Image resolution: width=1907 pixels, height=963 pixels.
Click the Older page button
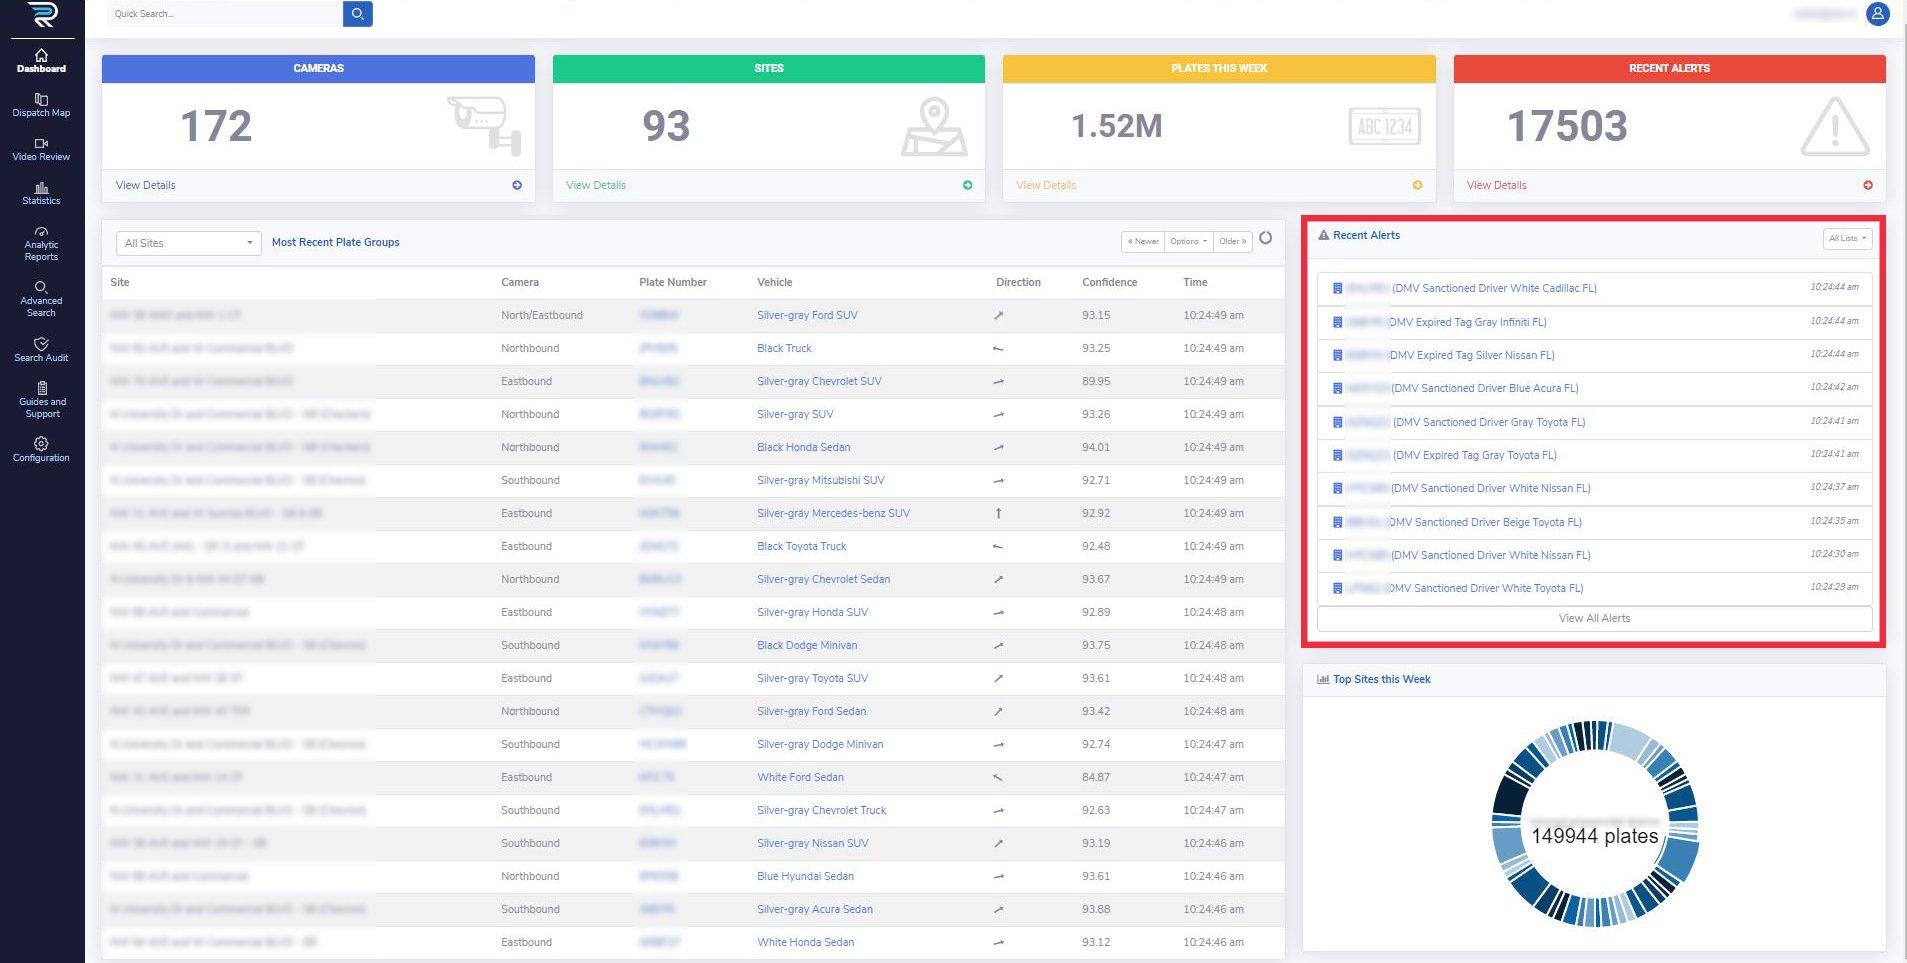click(x=1232, y=242)
